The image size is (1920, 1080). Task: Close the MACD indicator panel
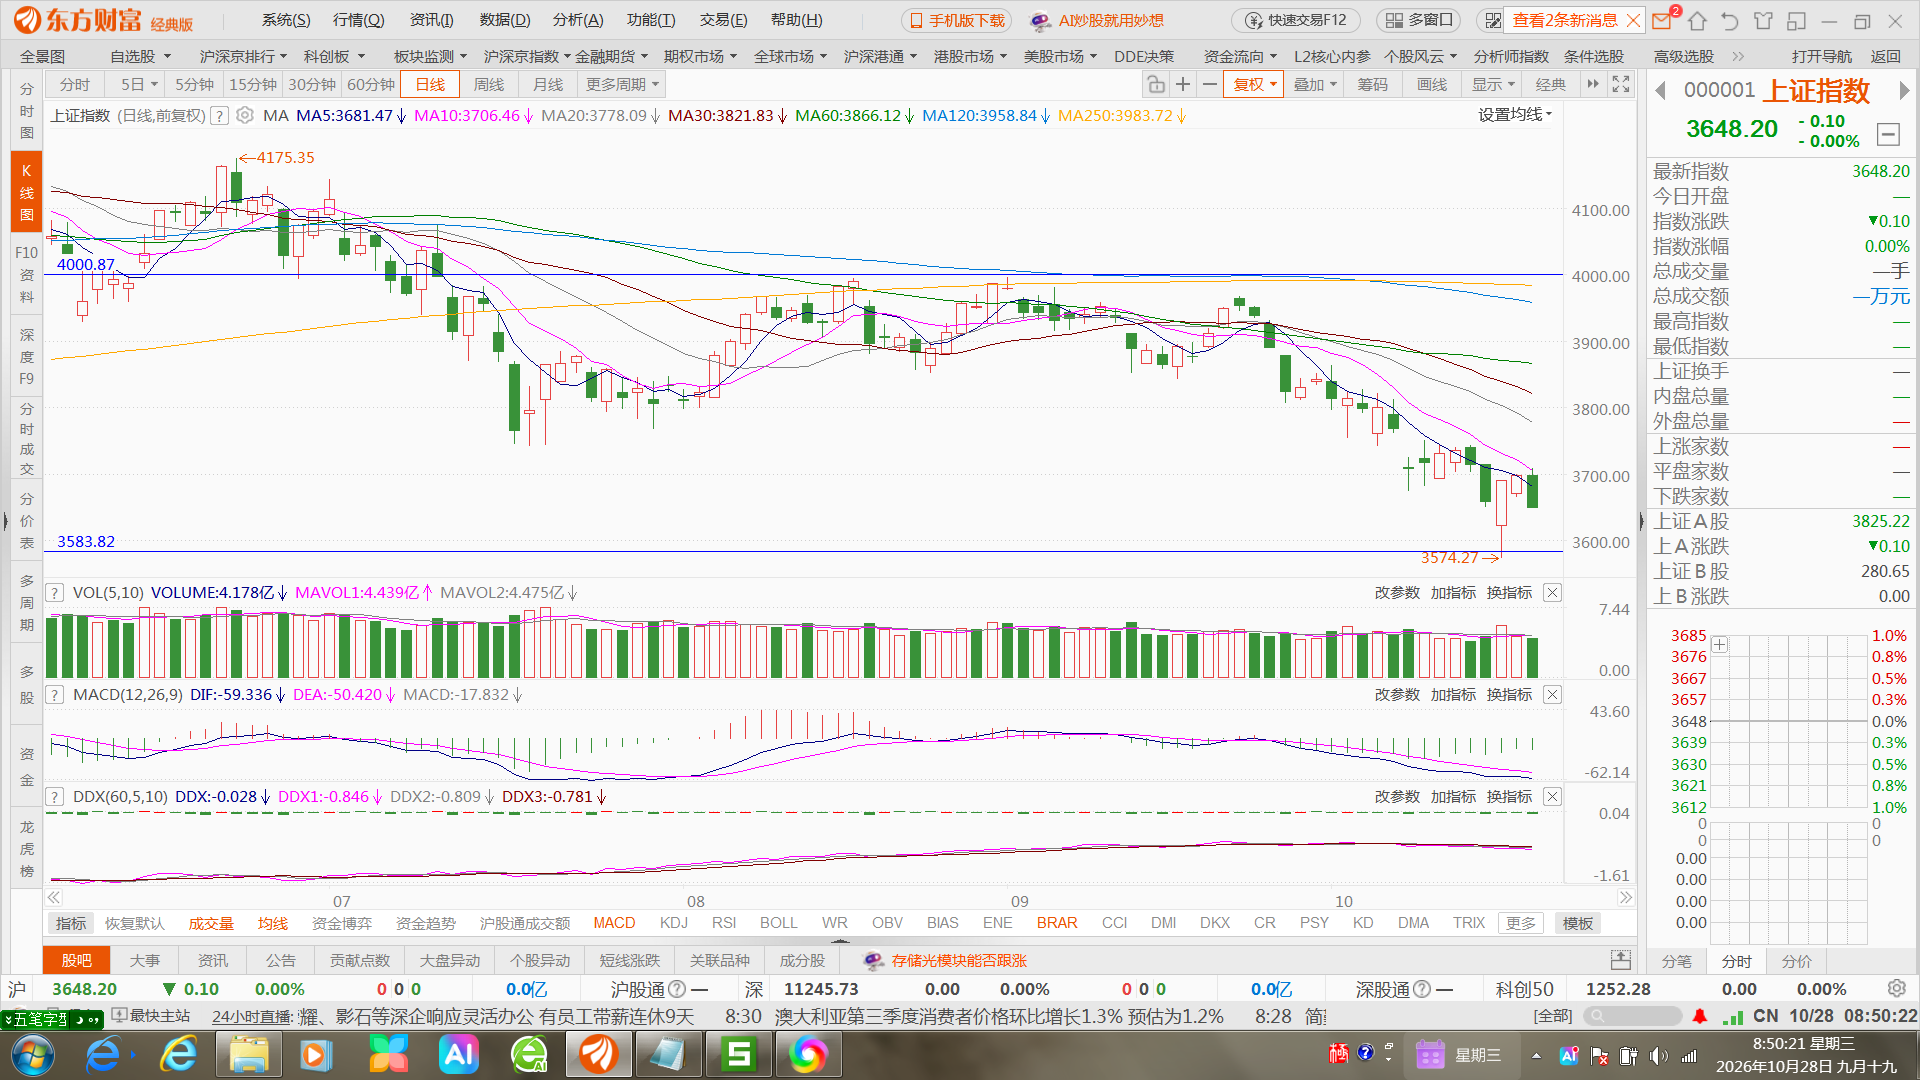1552,695
